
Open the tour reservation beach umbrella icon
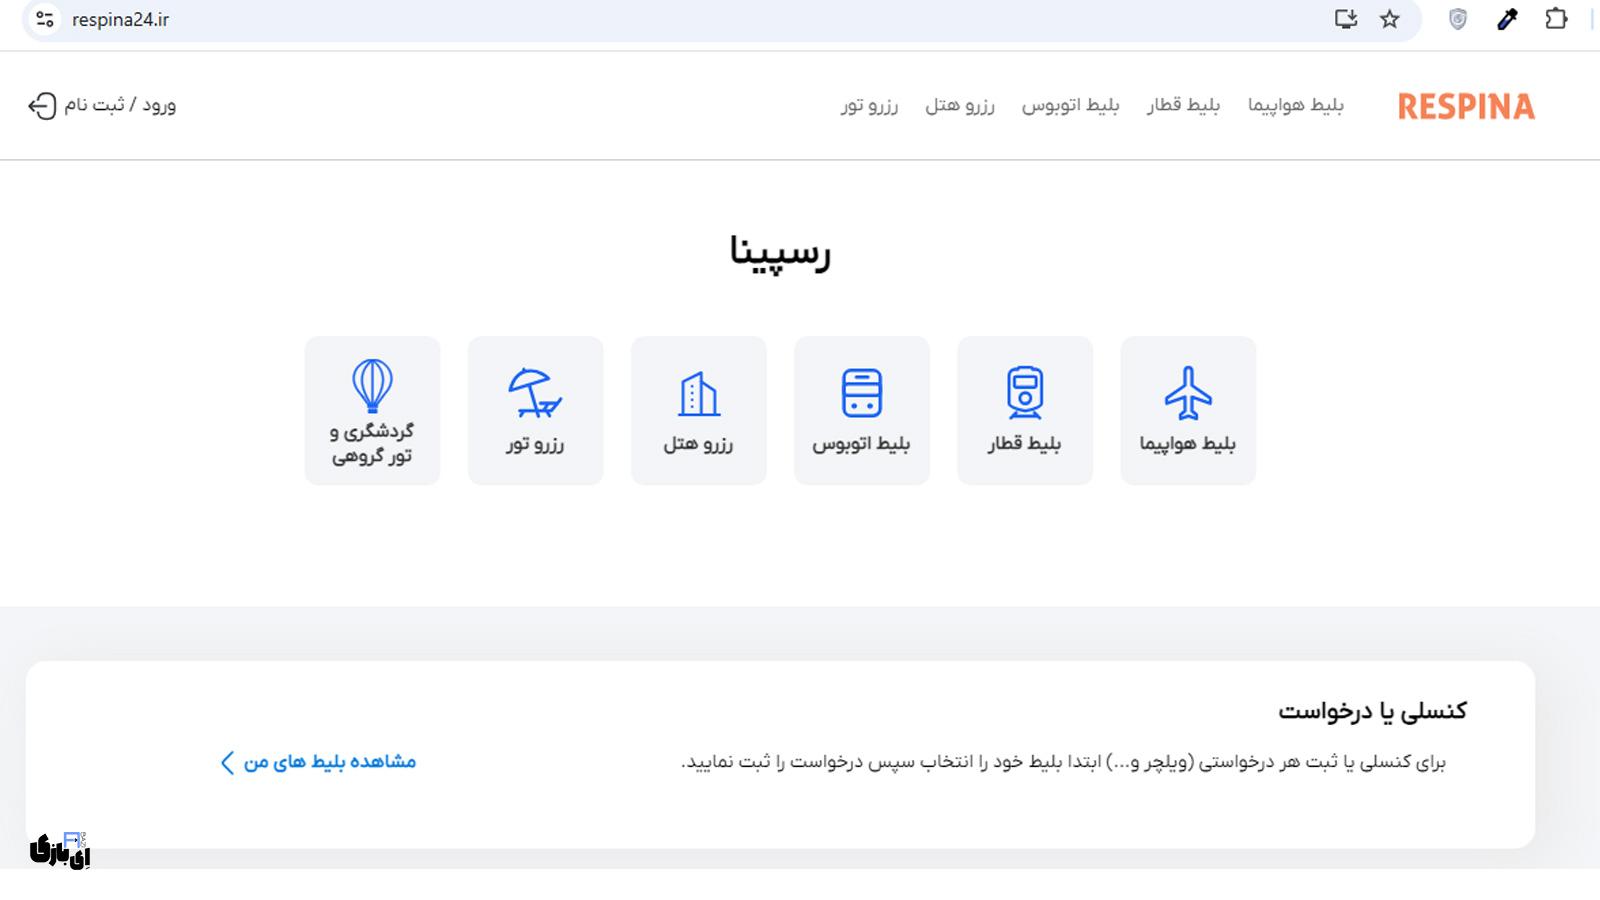tap(535, 393)
